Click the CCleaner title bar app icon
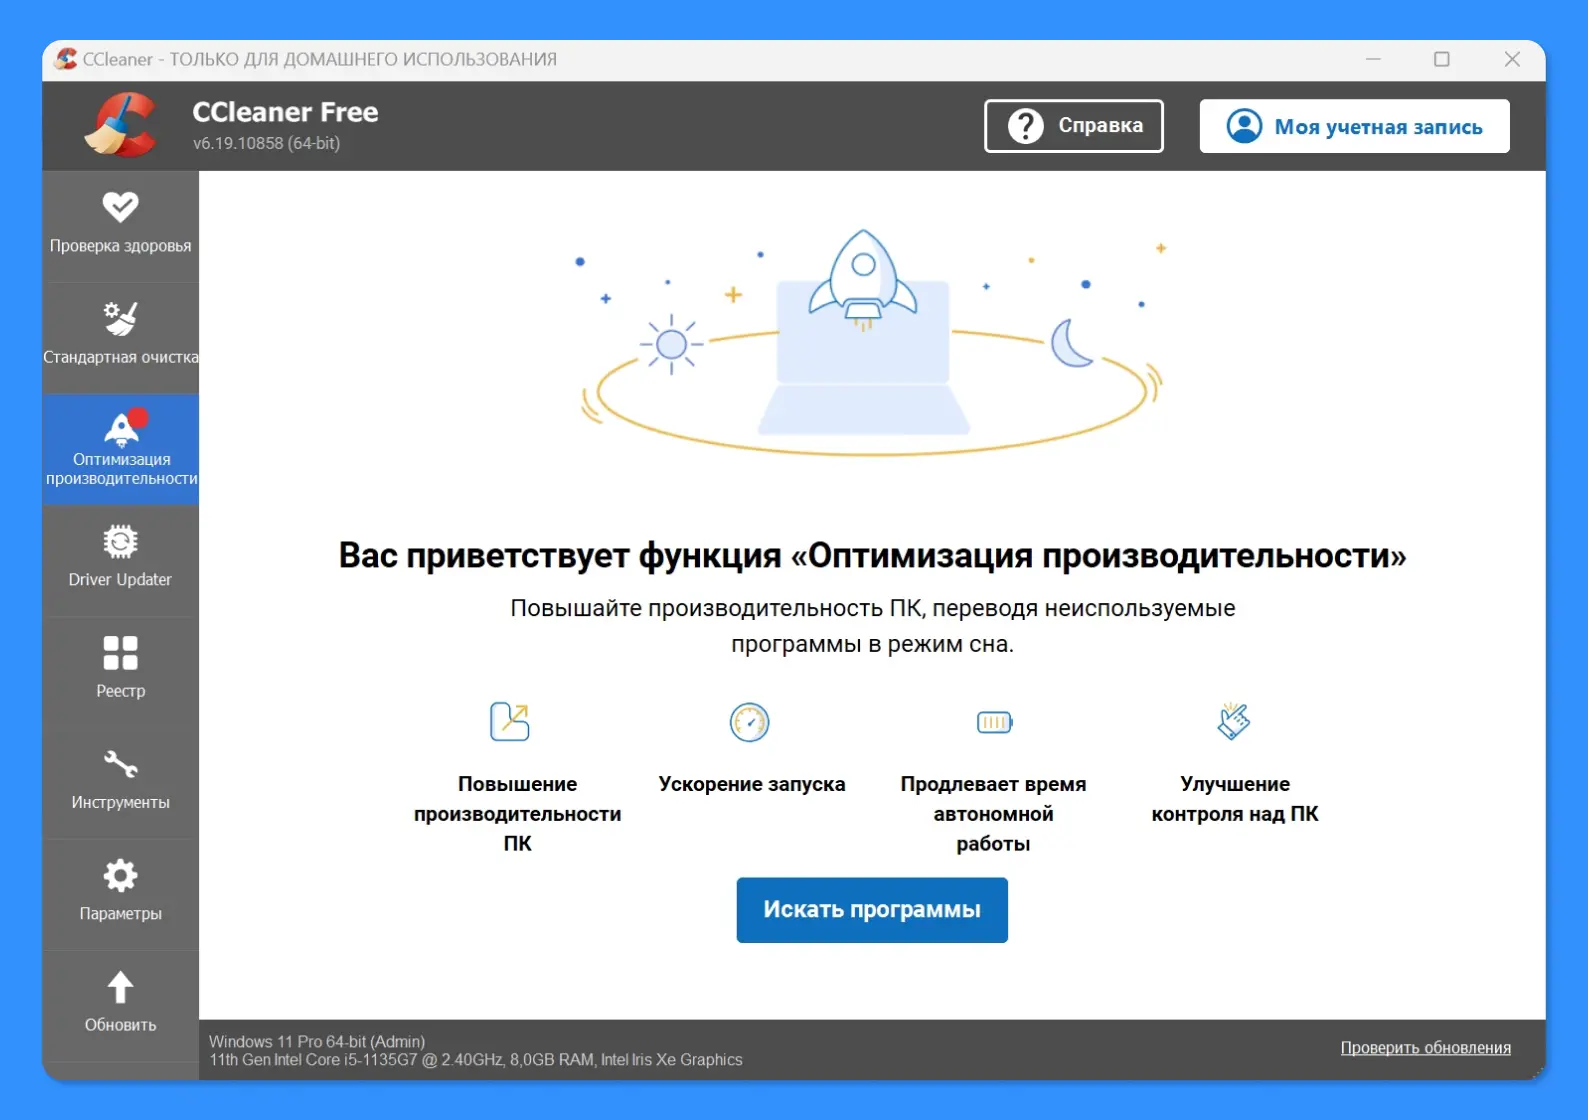This screenshot has height=1120, width=1588. [x=66, y=59]
